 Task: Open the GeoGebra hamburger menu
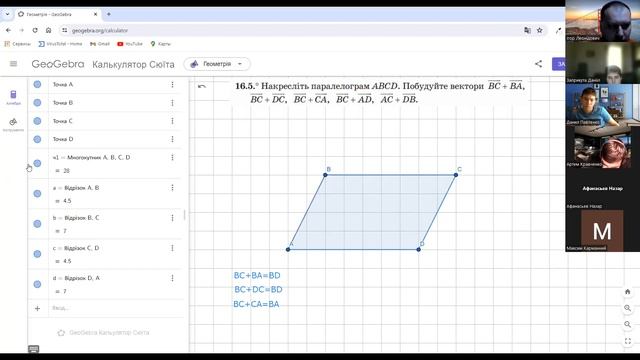click(13, 64)
